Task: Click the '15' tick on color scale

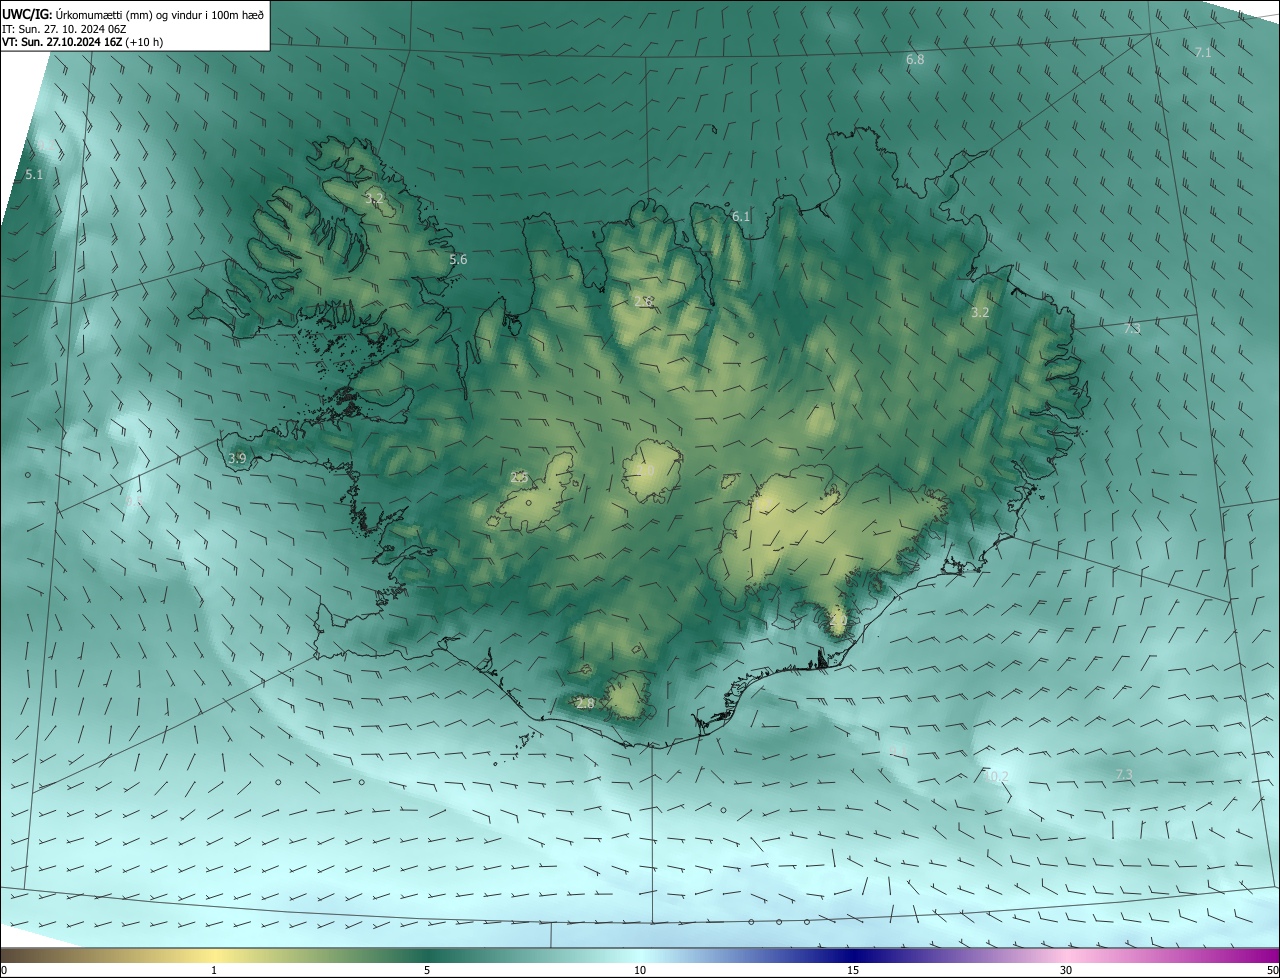Action: coord(853,970)
